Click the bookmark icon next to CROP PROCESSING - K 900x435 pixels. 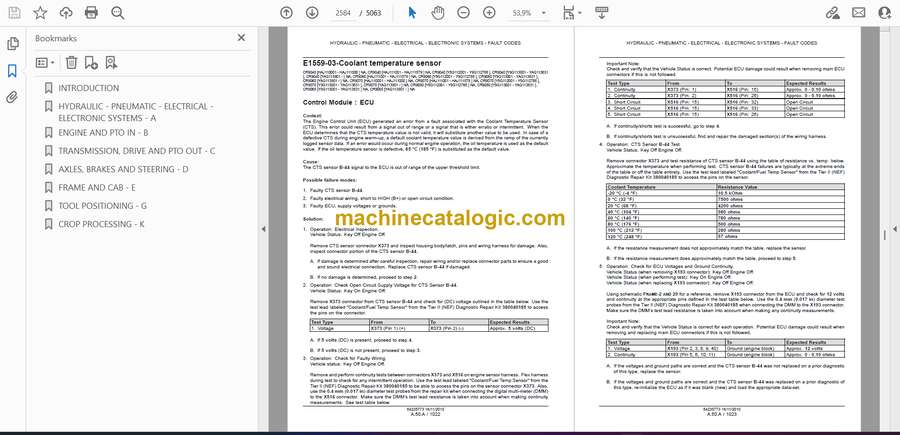[x=49, y=224]
